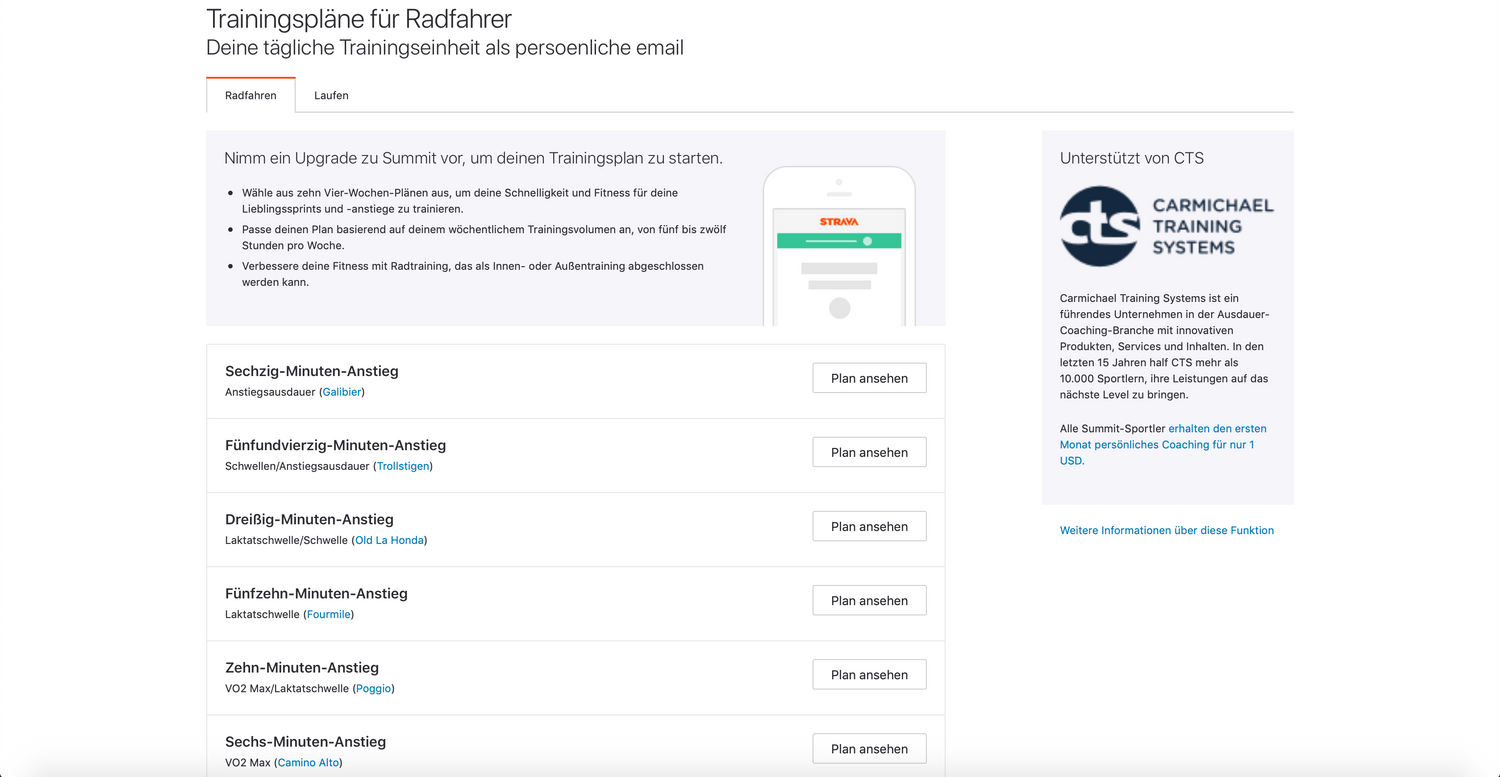Open the Poggio segment link

(x=374, y=688)
